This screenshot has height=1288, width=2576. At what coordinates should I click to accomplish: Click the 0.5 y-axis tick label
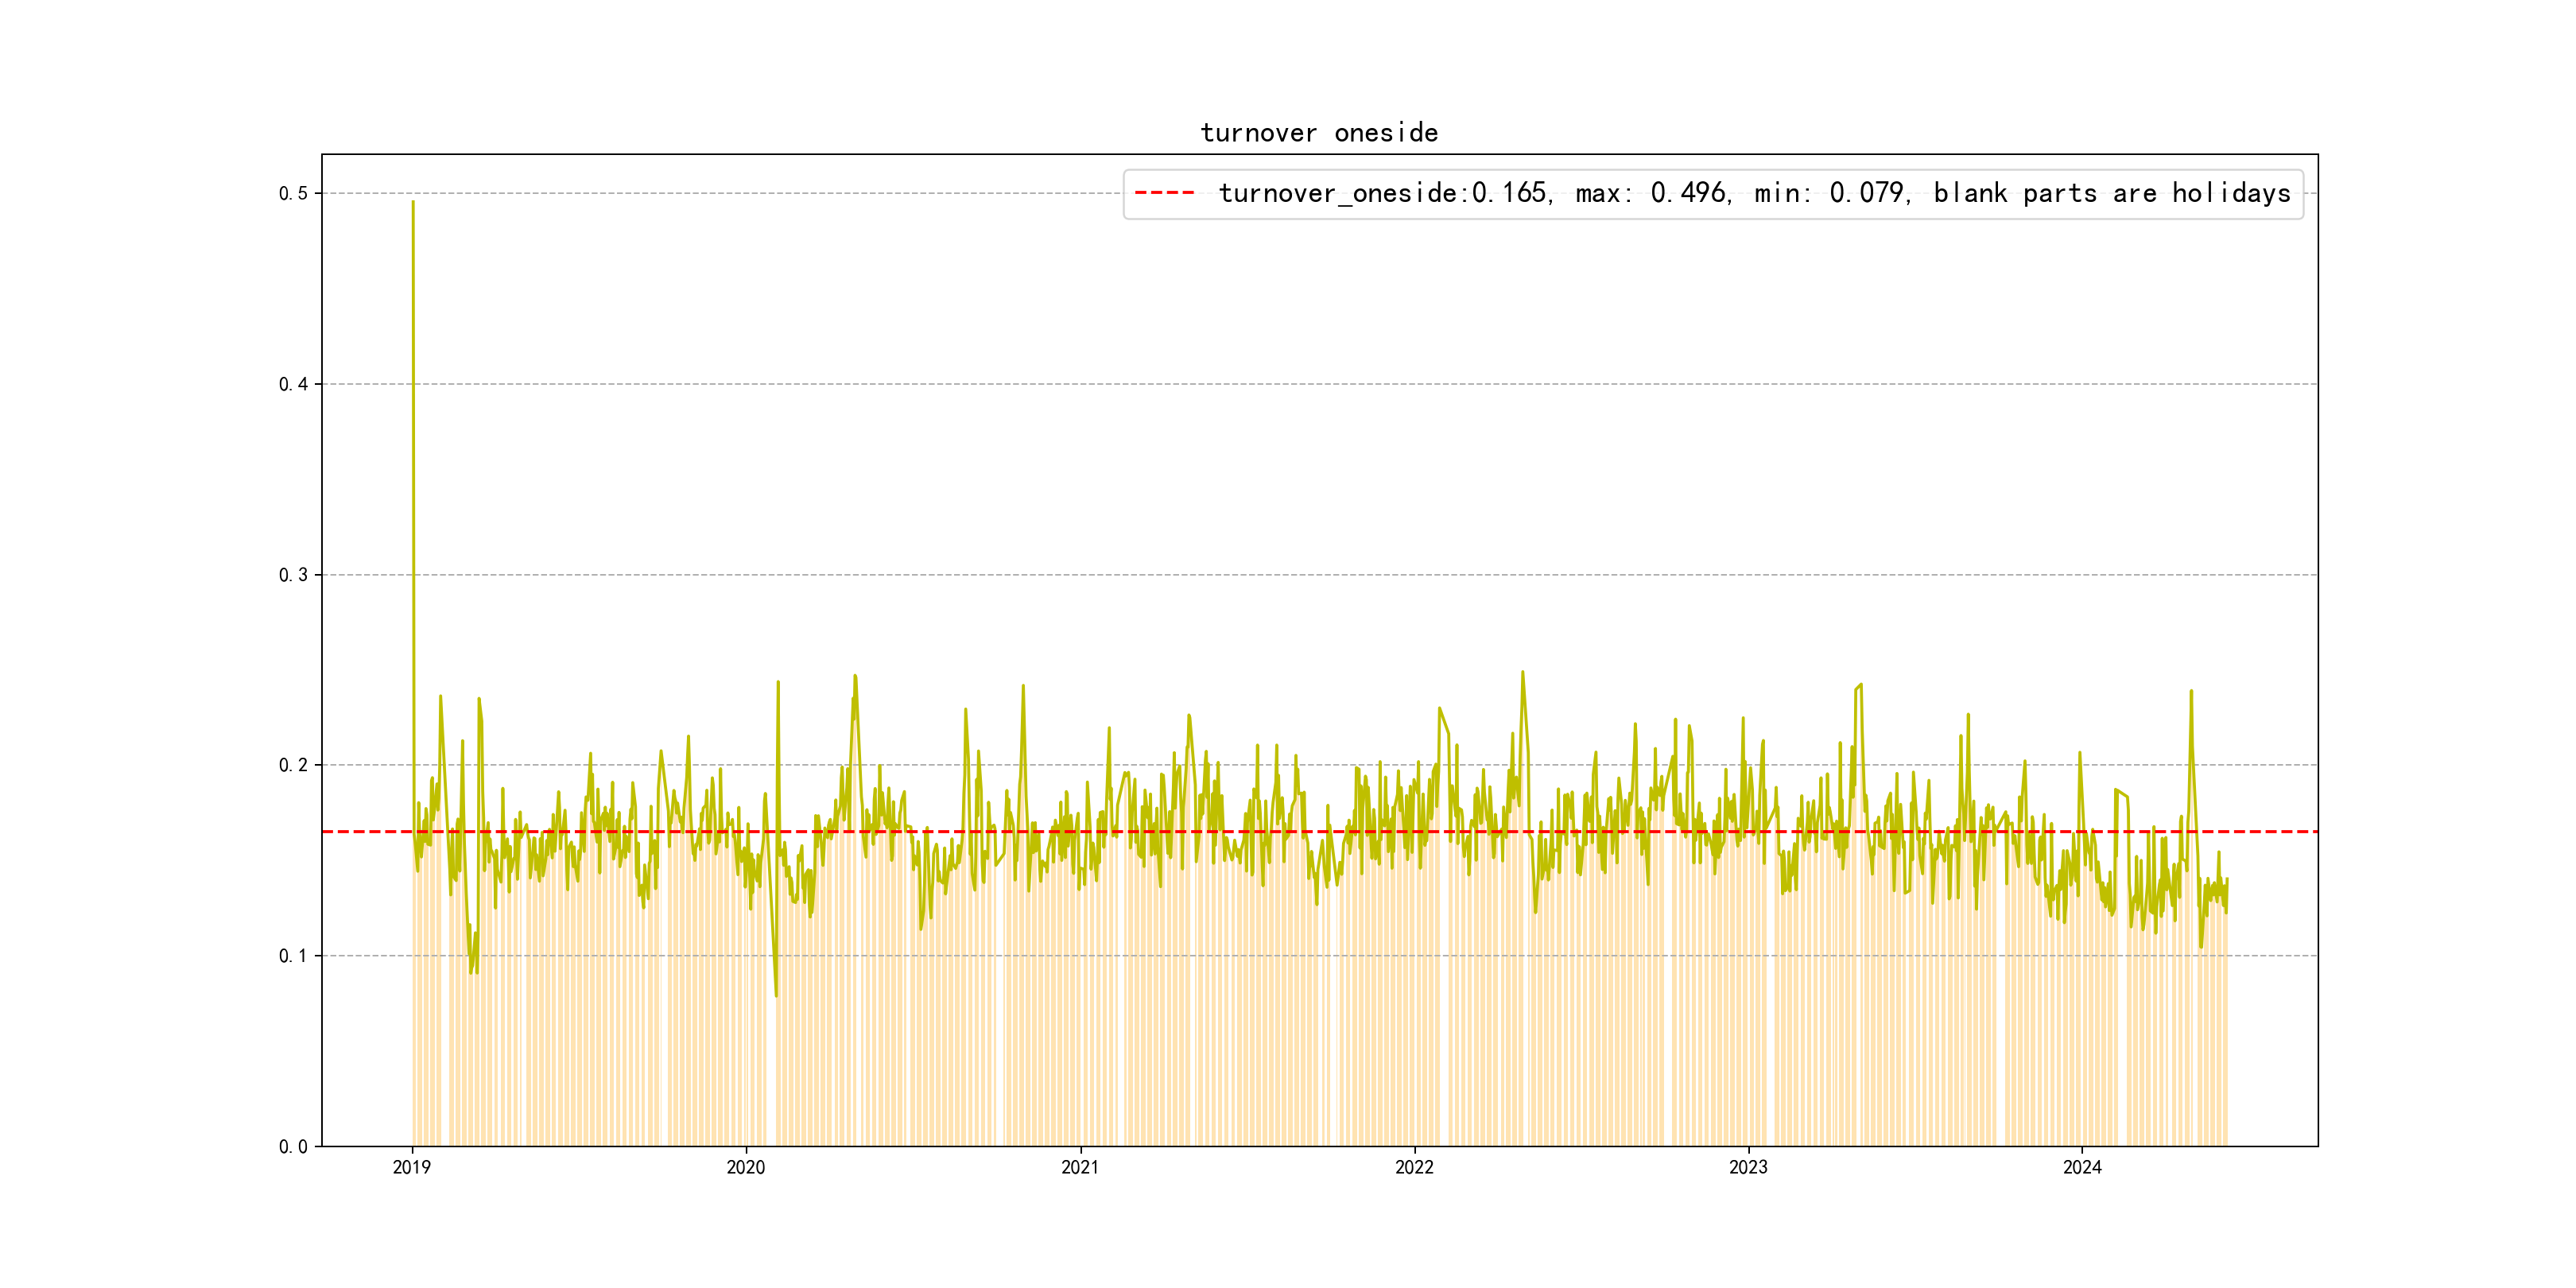pos(293,194)
